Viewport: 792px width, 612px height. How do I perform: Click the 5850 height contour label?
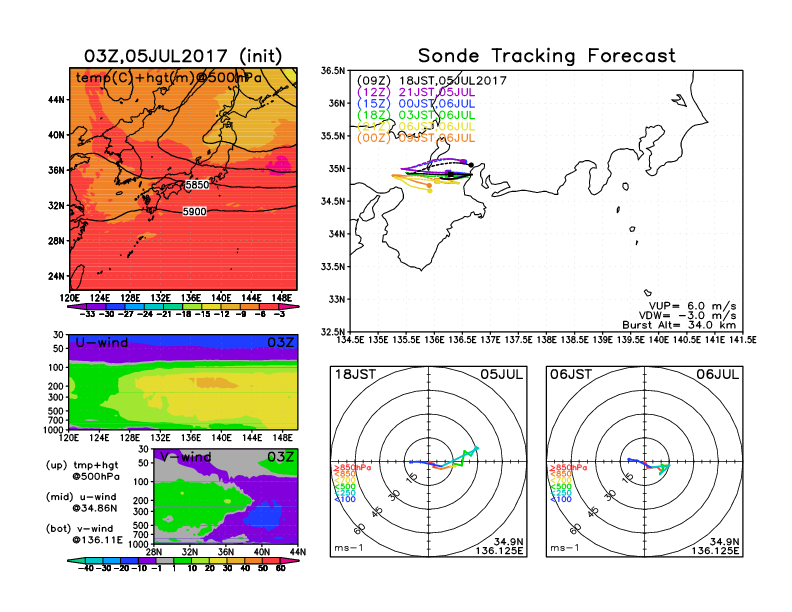(x=197, y=185)
